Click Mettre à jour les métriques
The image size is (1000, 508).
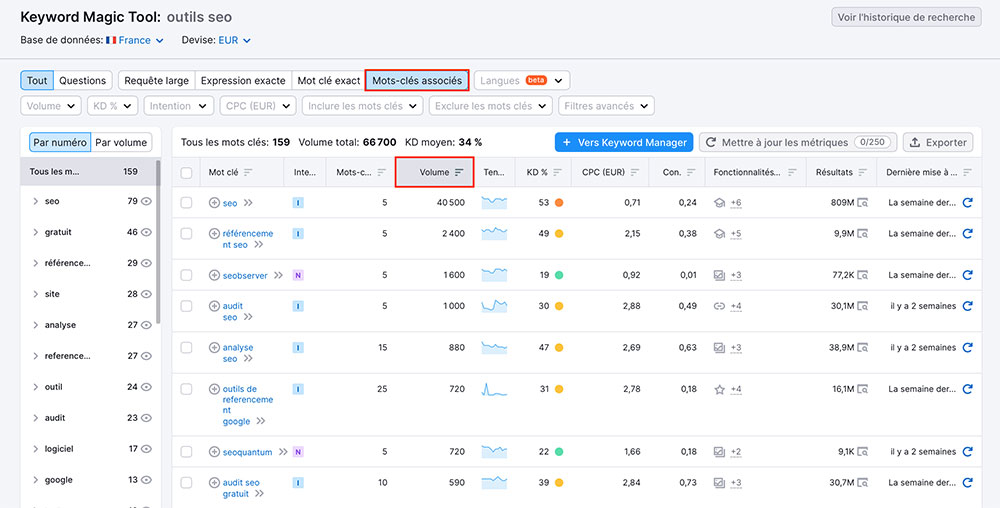coord(798,143)
